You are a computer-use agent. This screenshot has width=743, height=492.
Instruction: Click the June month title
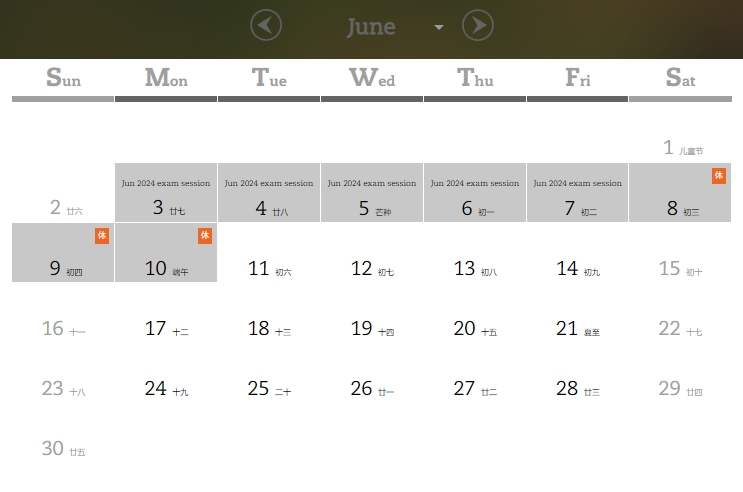pos(371,27)
